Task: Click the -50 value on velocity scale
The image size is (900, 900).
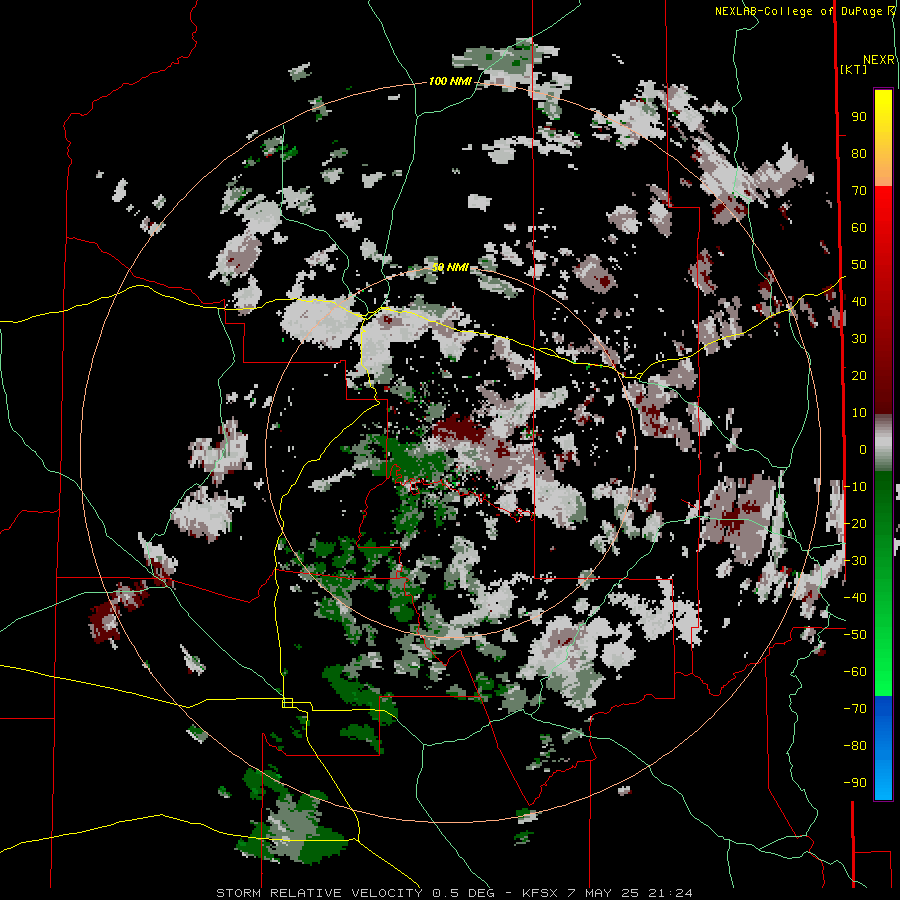Action: (x=855, y=635)
